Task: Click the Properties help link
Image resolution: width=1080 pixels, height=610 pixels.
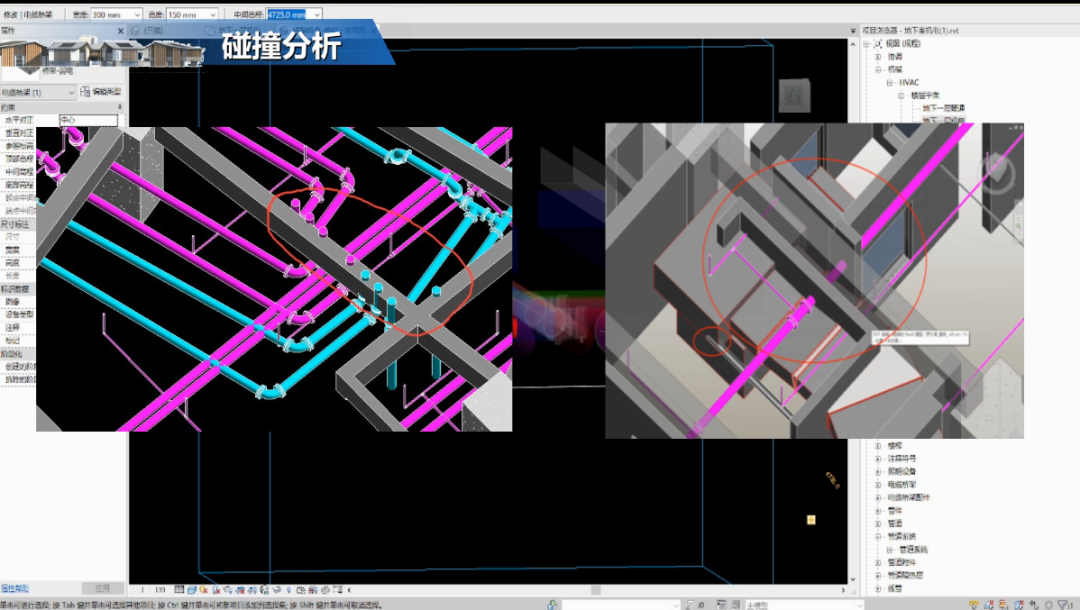Action: coord(15,588)
